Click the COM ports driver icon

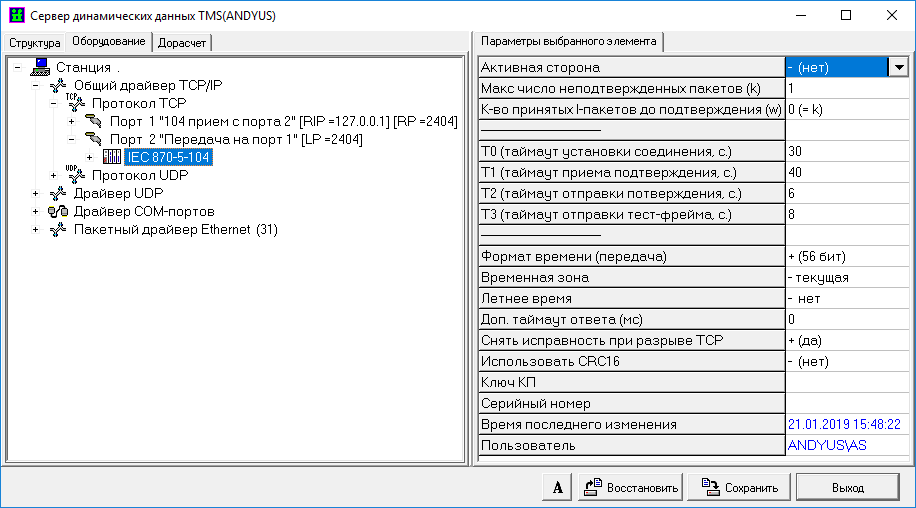58,211
